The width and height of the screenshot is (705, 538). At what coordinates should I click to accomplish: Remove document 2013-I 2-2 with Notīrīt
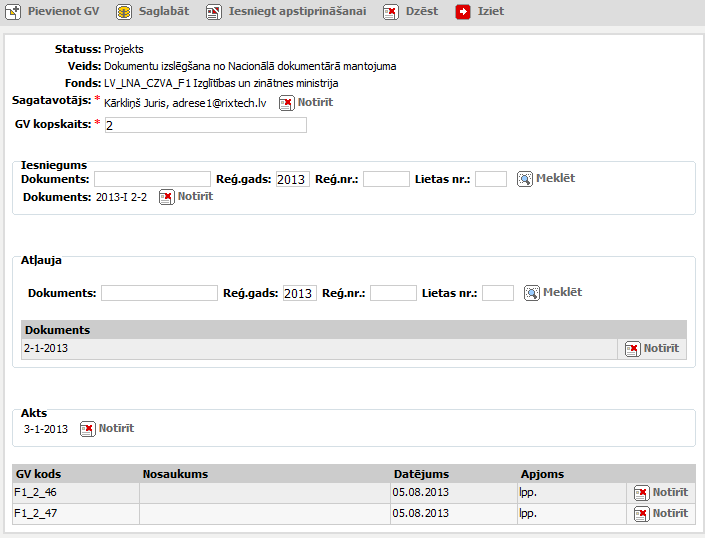click(x=167, y=197)
